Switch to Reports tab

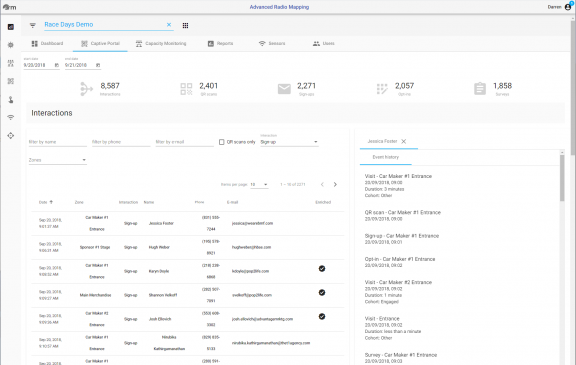coord(220,43)
